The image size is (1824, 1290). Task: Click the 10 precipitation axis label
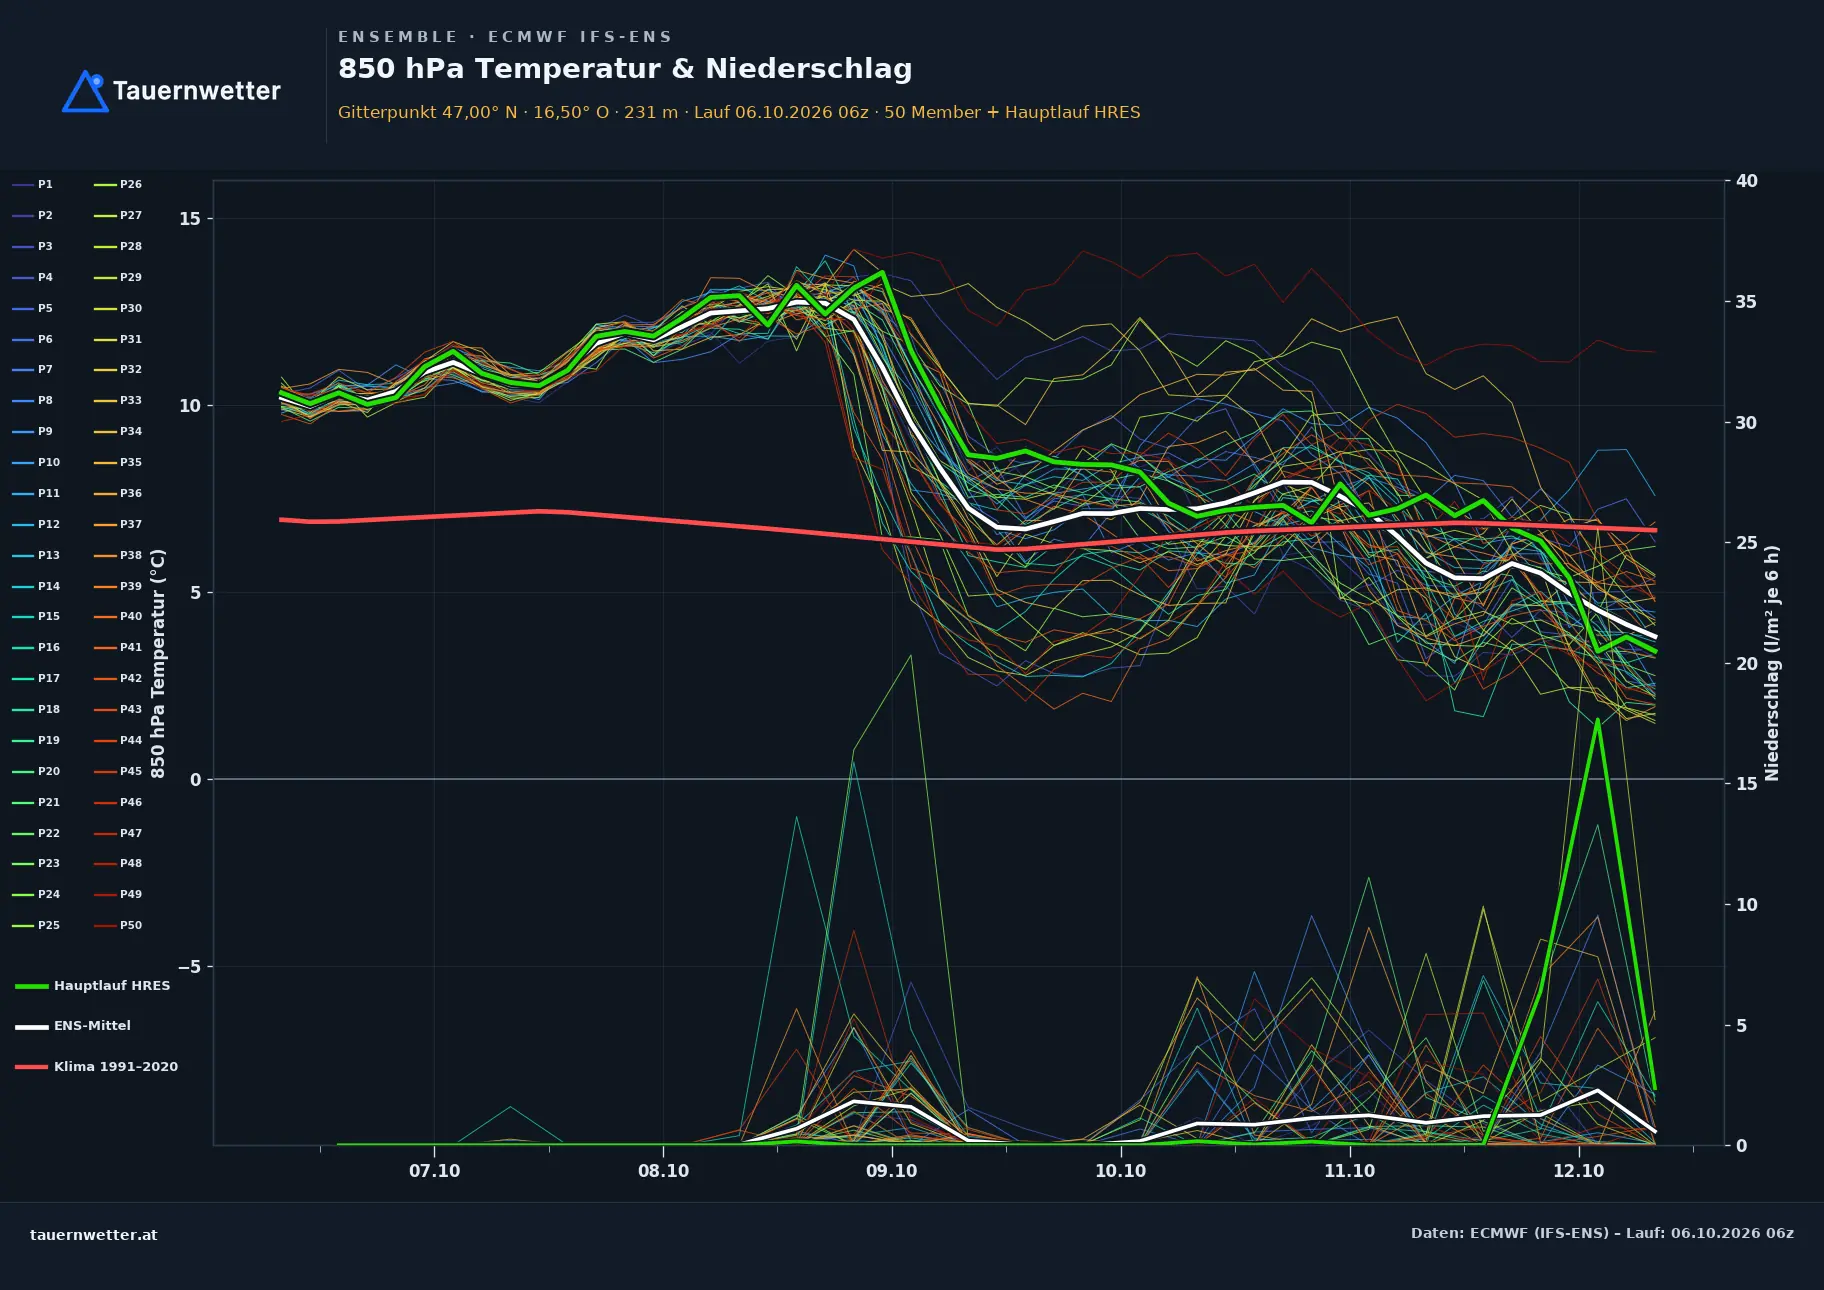tap(1746, 905)
